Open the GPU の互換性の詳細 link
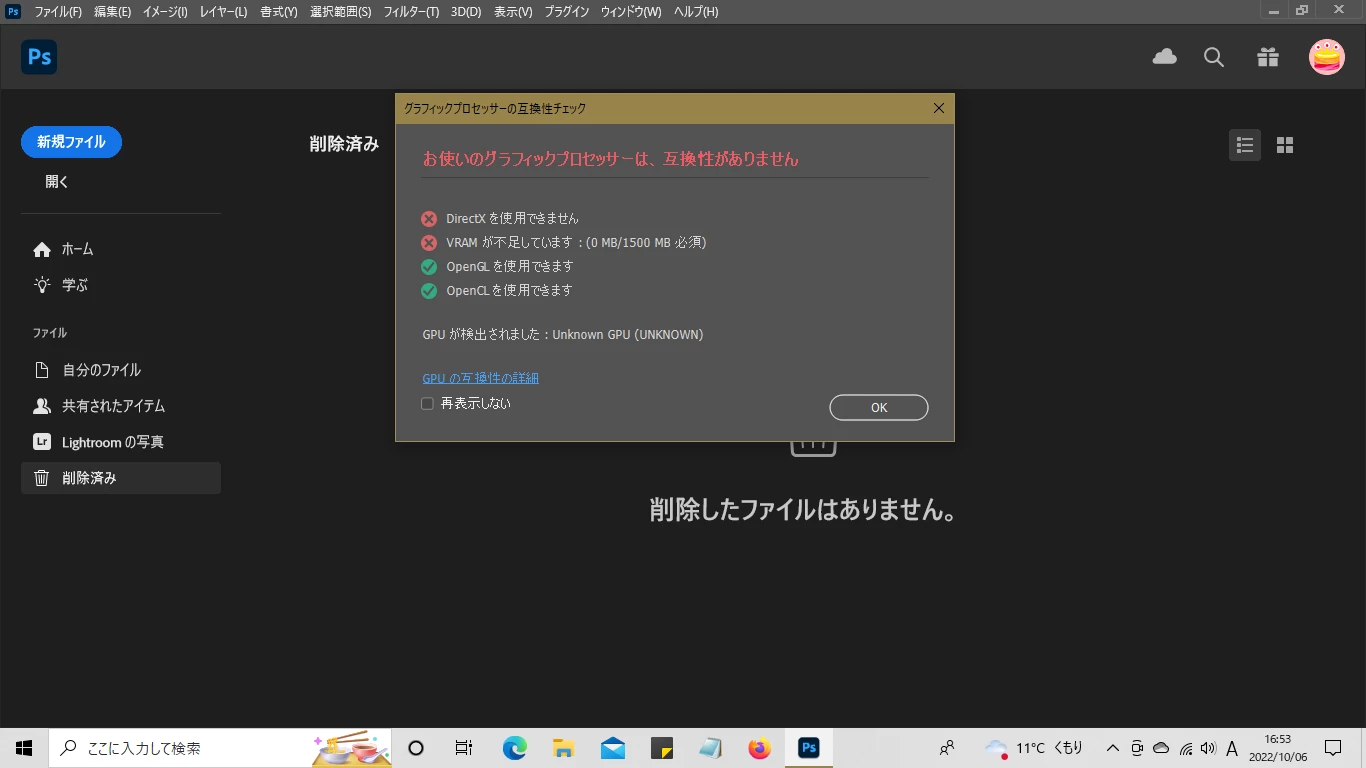Screen dimensions: 1366x768 click(481, 378)
